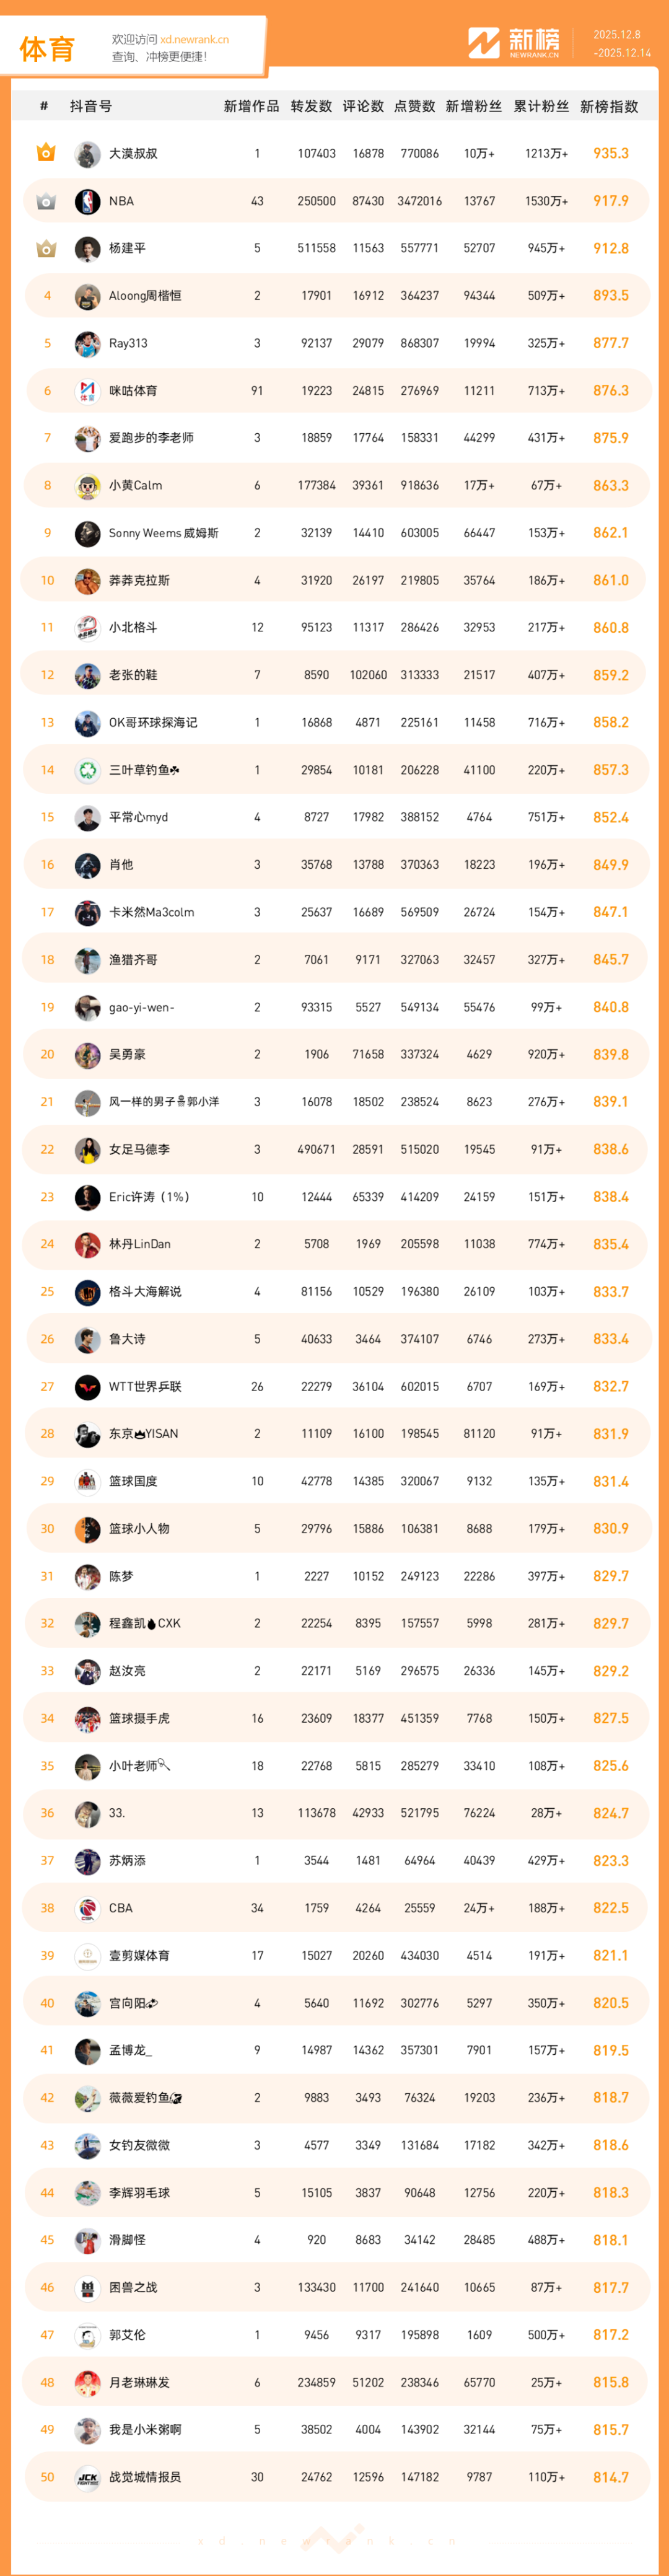Click the gold crown badge for rank one

pos(46,153)
